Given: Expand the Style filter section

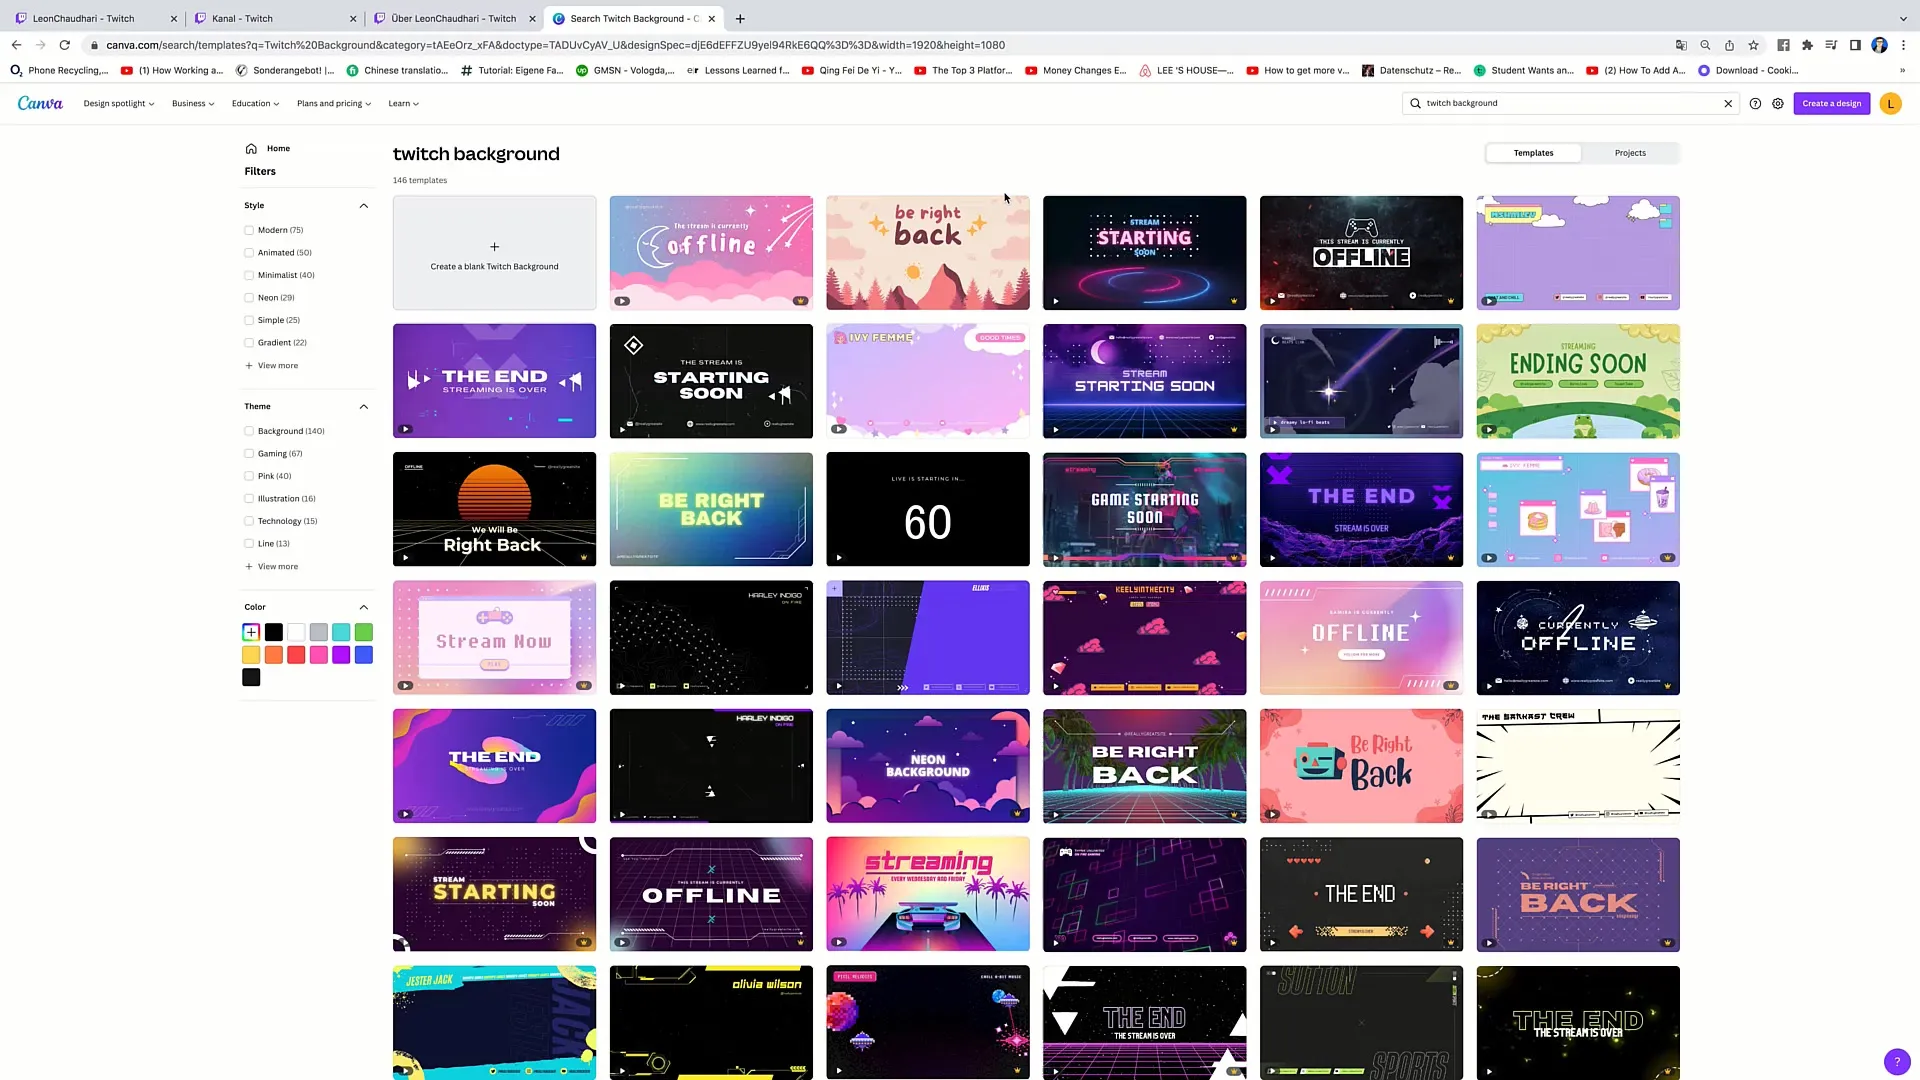Looking at the screenshot, I should click(x=363, y=204).
